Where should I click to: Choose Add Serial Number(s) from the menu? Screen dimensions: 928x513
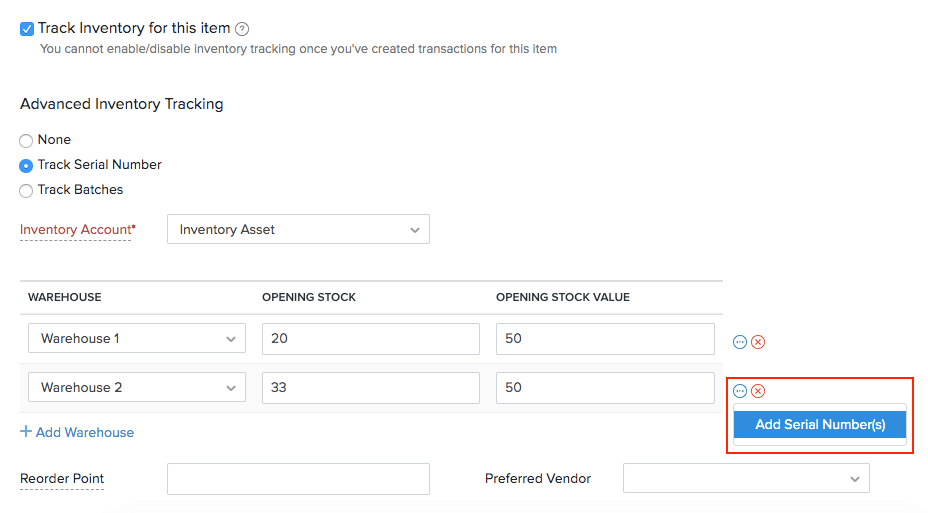click(820, 424)
